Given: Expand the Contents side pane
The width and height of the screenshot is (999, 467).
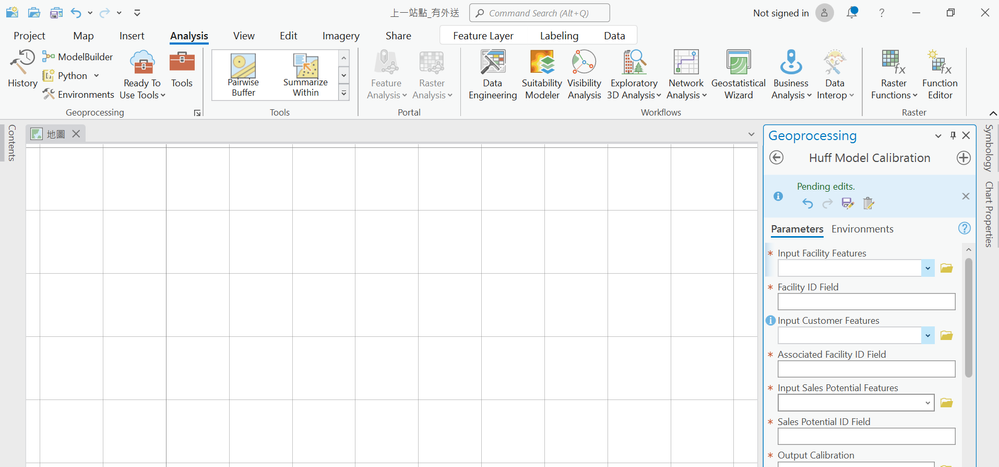Looking at the screenshot, I should pos(11,143).
